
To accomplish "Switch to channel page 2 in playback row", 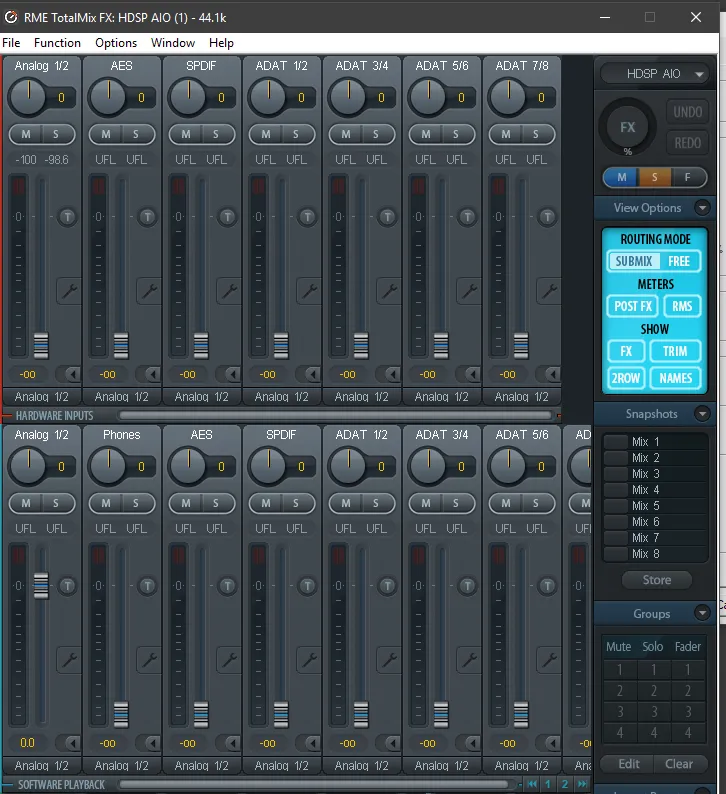I will [564, 784].
